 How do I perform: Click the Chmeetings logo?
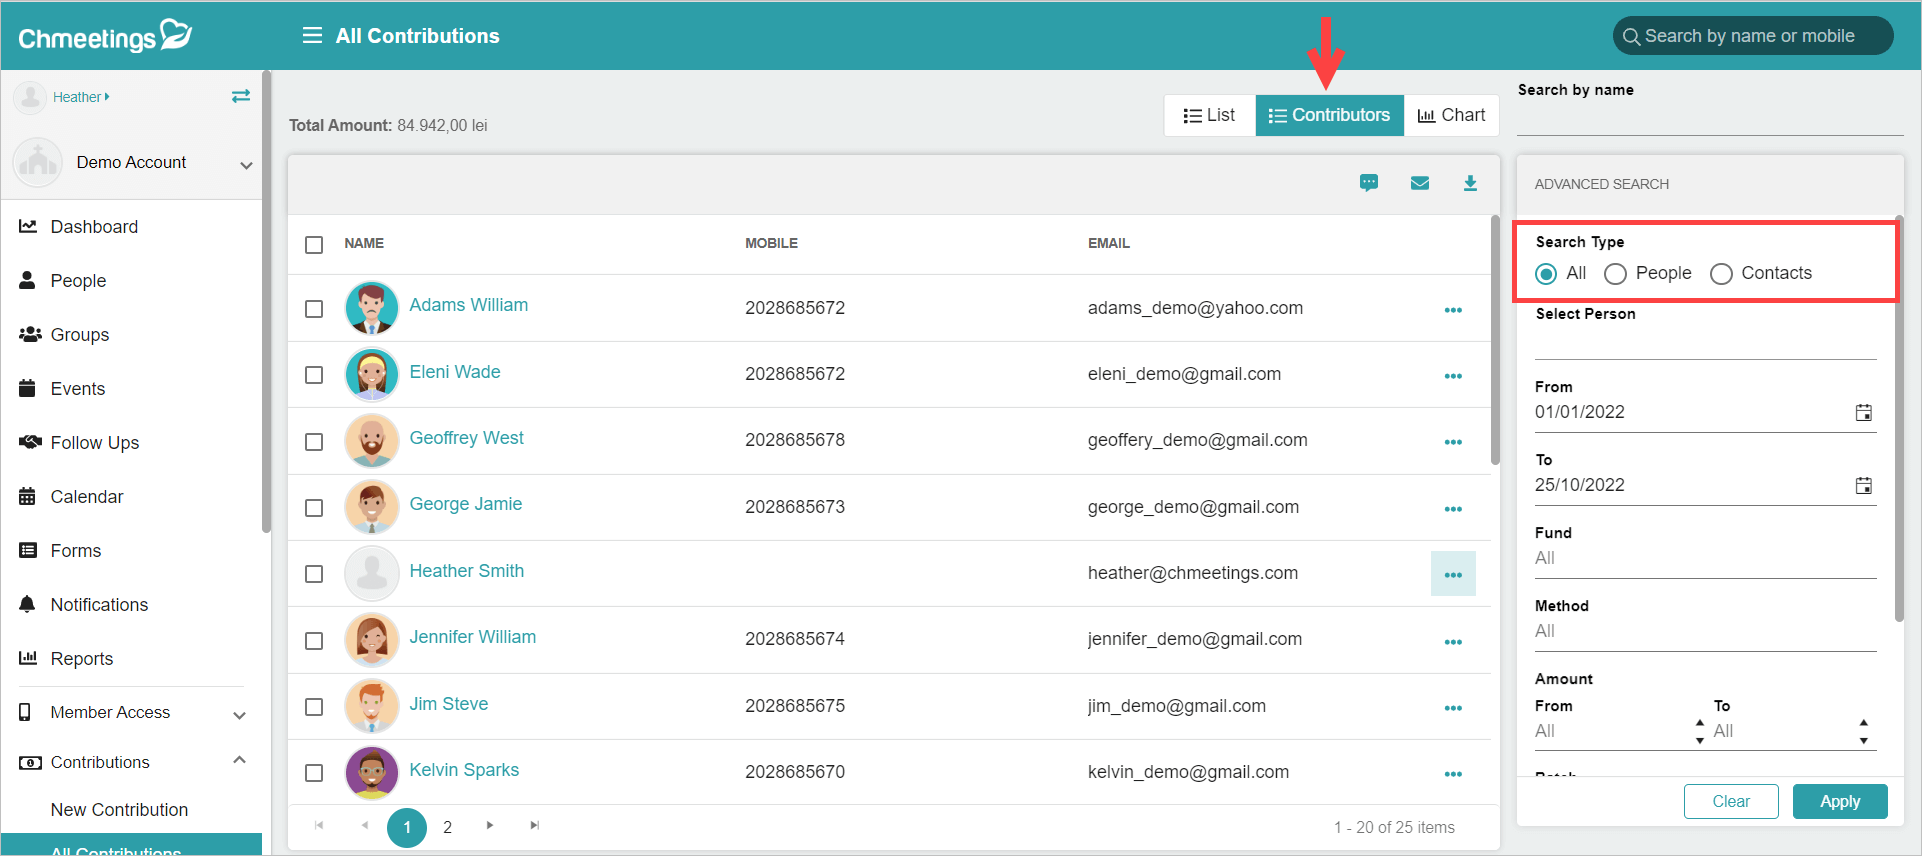tap(105, 36)
